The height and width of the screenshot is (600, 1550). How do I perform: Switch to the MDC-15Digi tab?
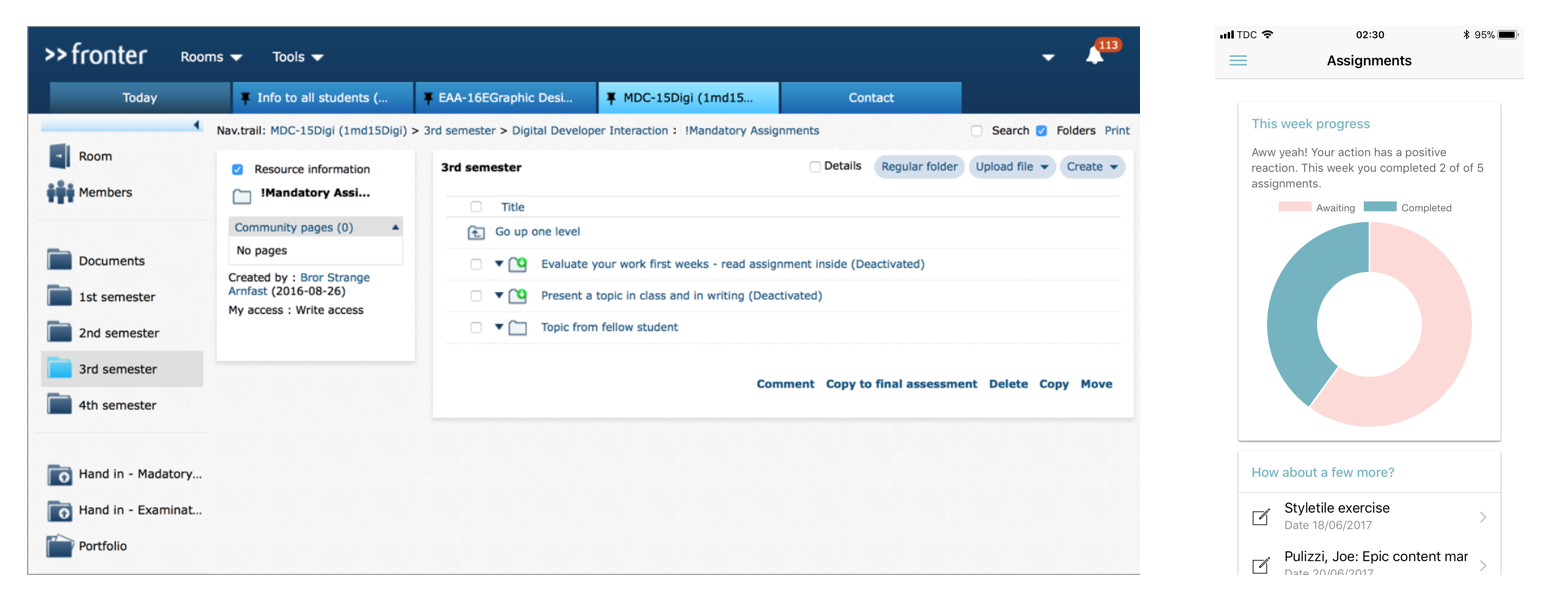pos(689,98)
